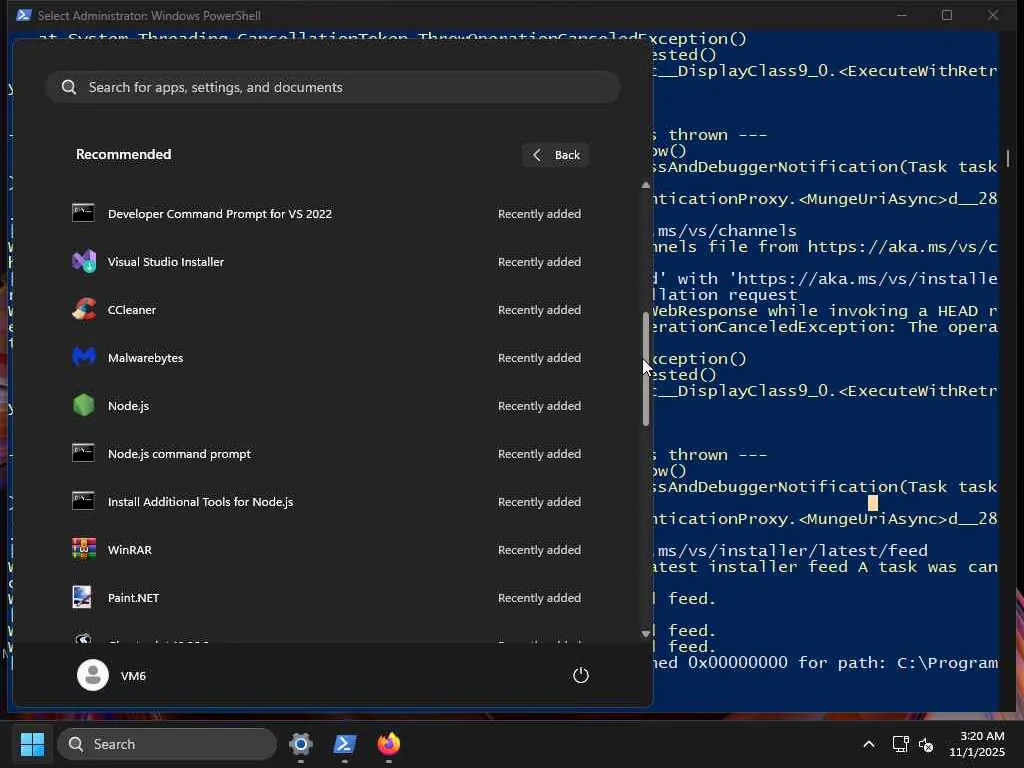Click the Recommended heading

pyautogui.click(x=123, y=154)
